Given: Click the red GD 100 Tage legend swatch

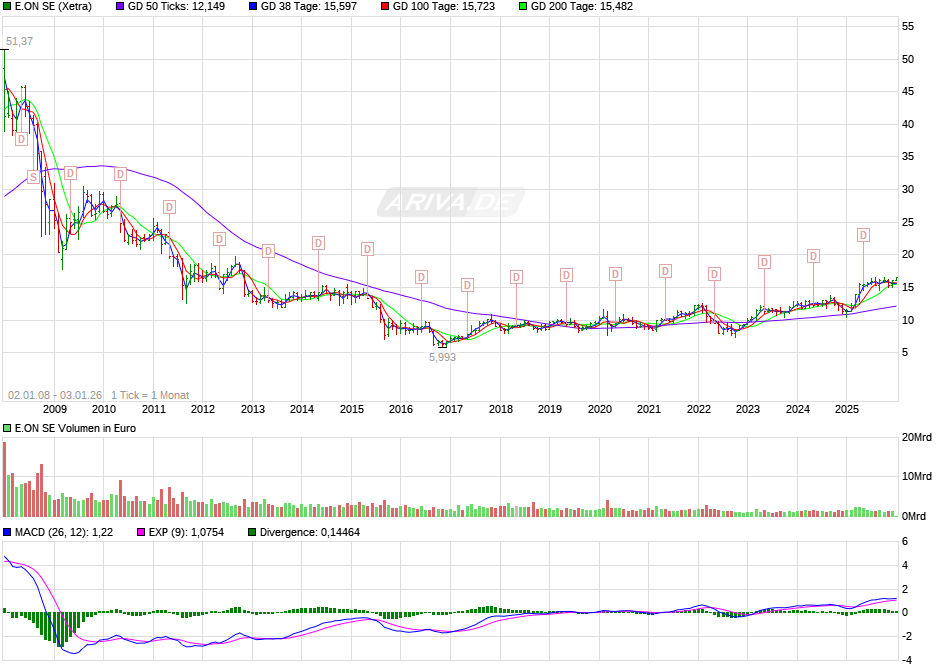Looking at the screenshot, I should pyautogui.click(x=385, y=7).
